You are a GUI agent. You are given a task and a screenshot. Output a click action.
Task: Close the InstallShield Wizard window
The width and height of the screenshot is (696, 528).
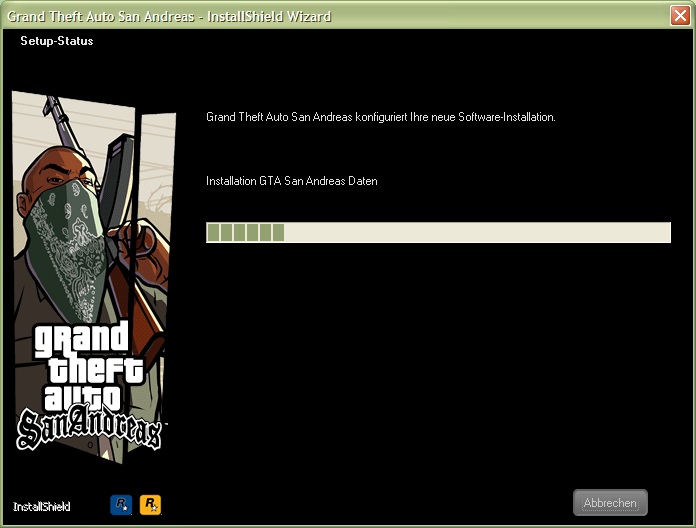[680, 16]
